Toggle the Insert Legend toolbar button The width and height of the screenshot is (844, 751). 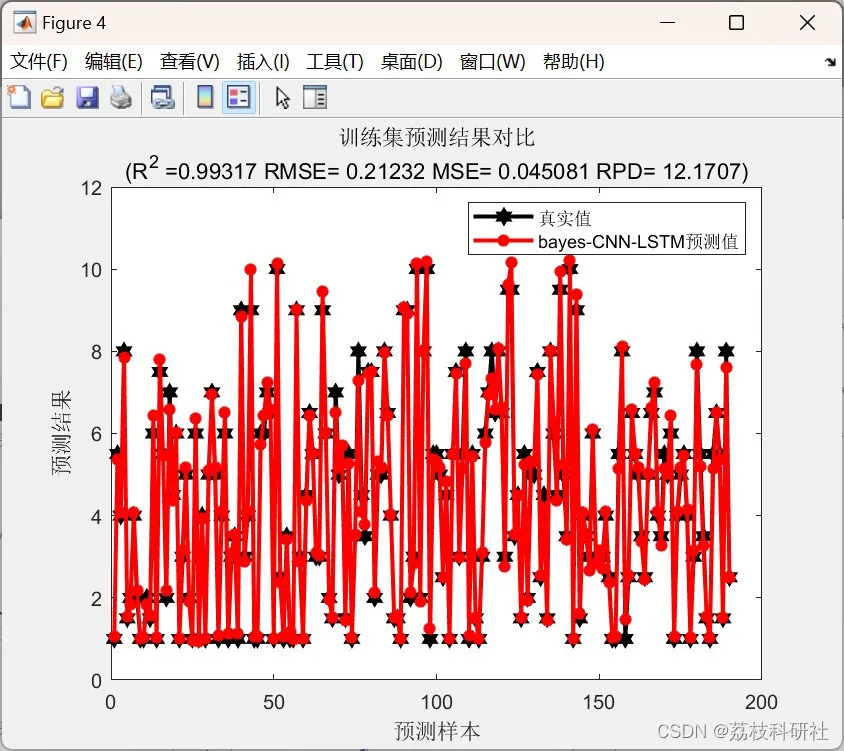click(239, 97)
